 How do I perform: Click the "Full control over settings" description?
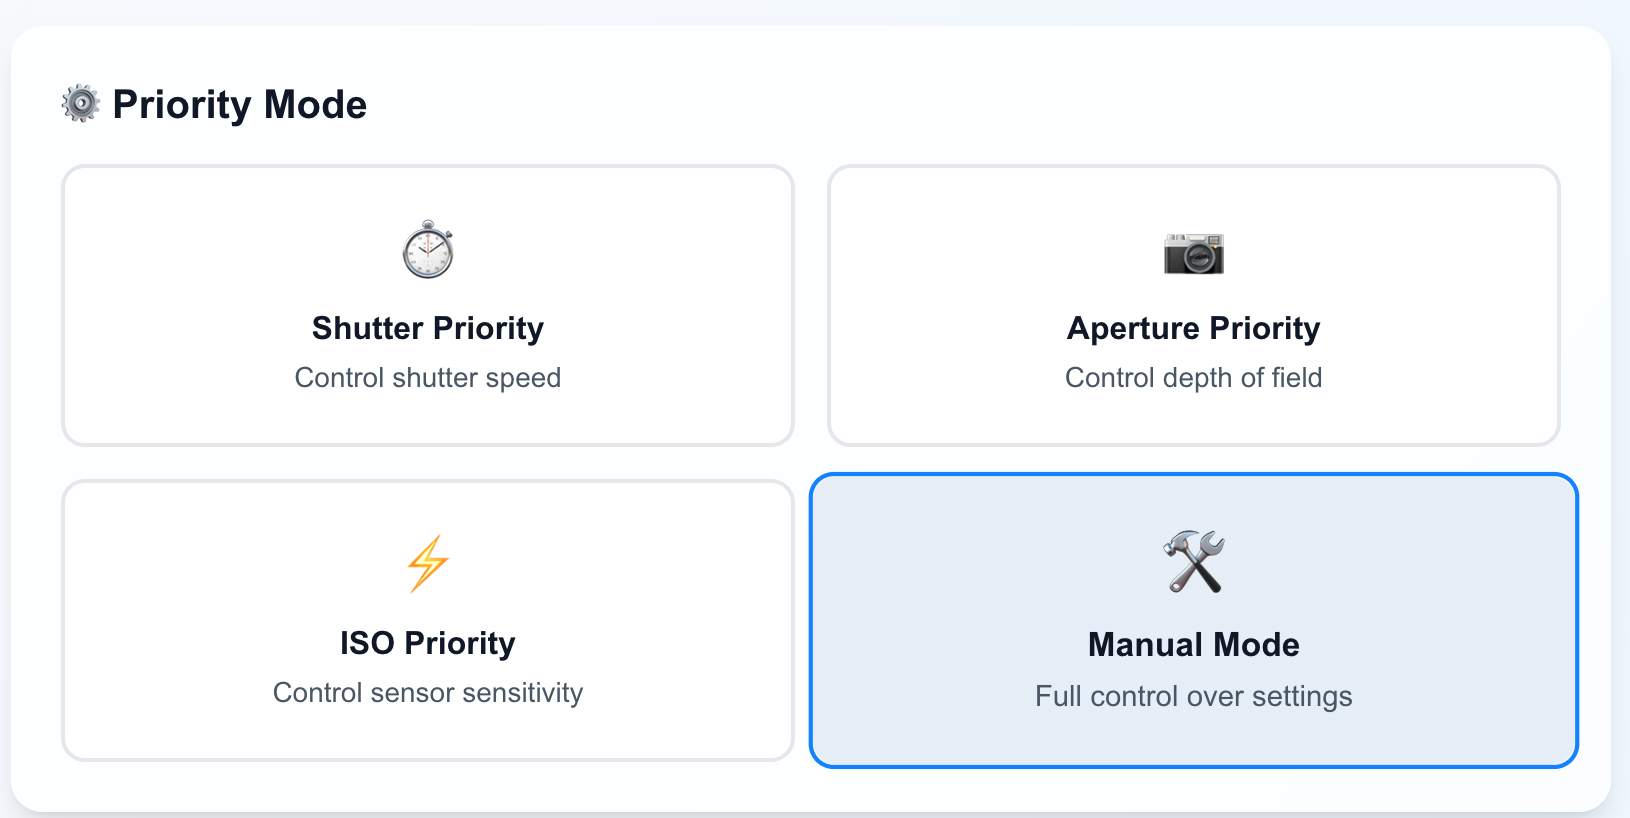click(1194, 696)
